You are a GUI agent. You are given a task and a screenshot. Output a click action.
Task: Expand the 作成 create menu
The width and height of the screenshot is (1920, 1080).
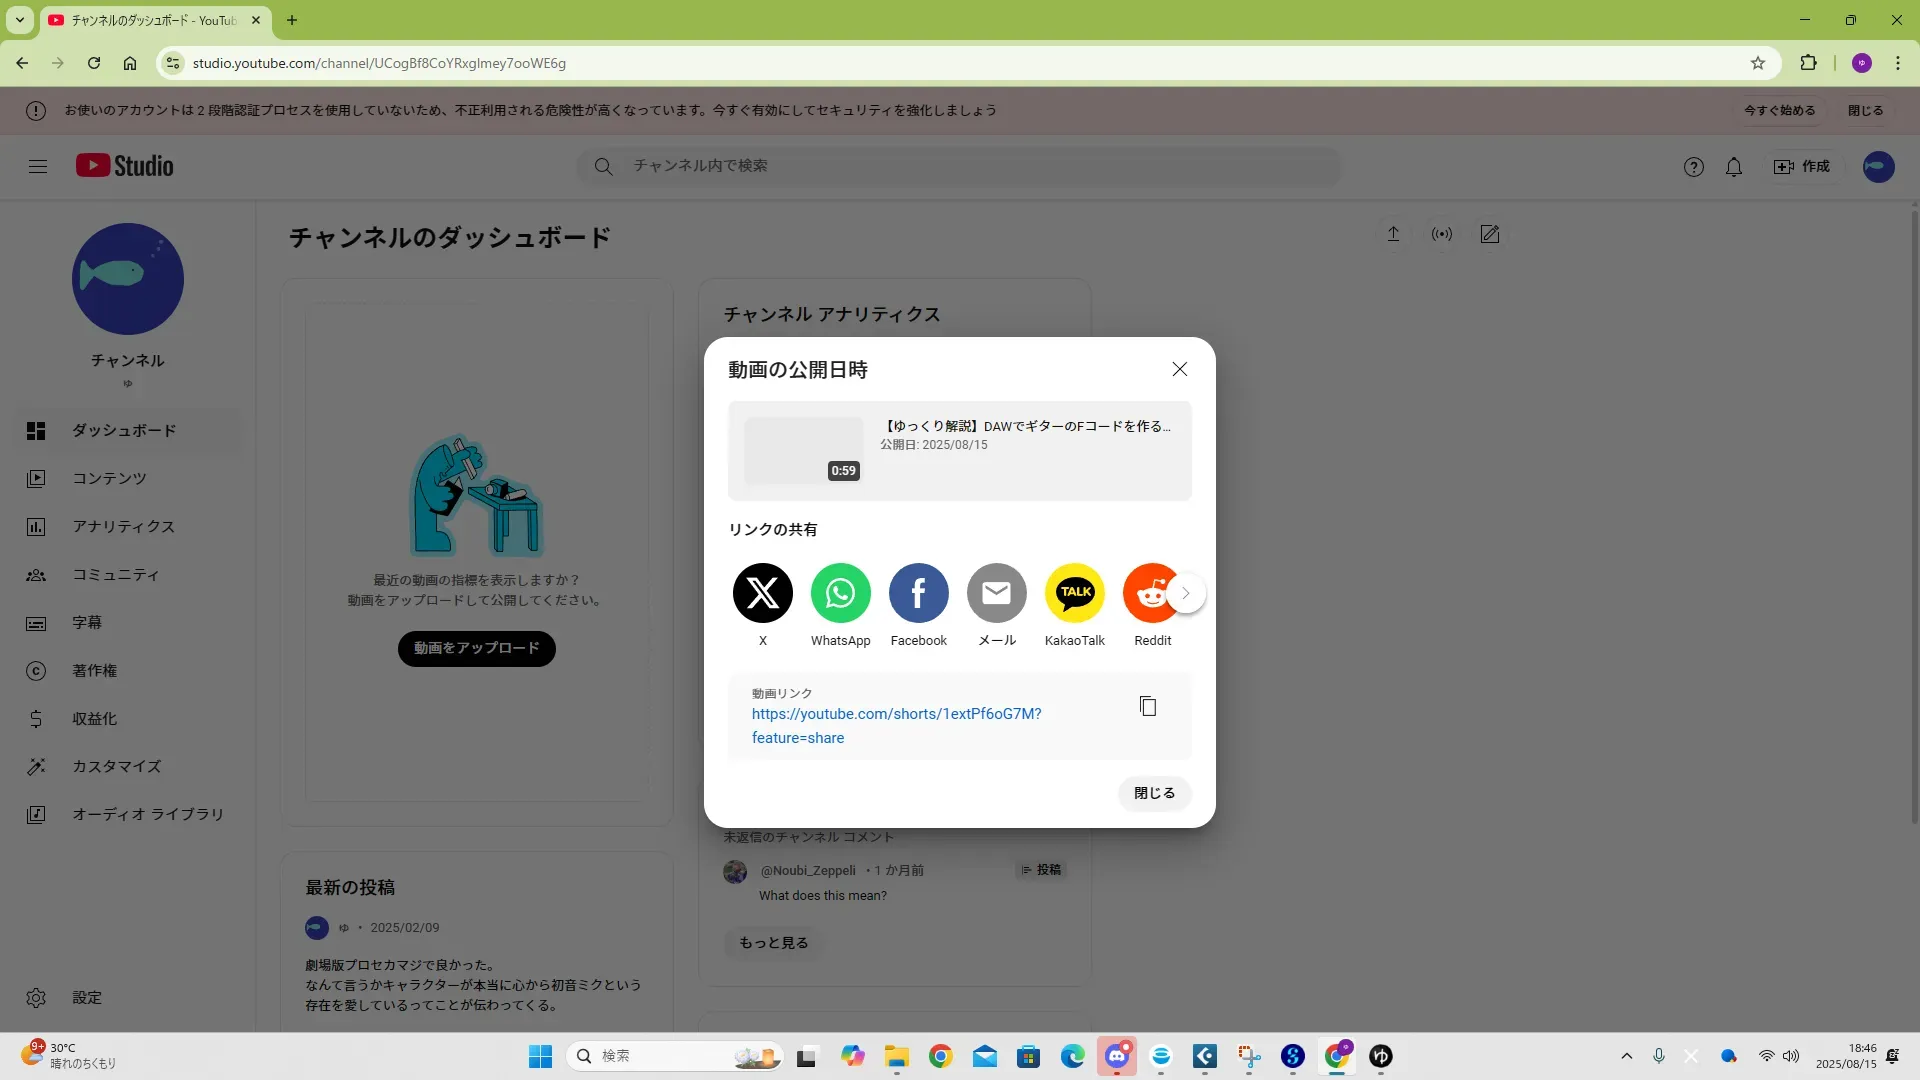click(x=1802, y=167)
